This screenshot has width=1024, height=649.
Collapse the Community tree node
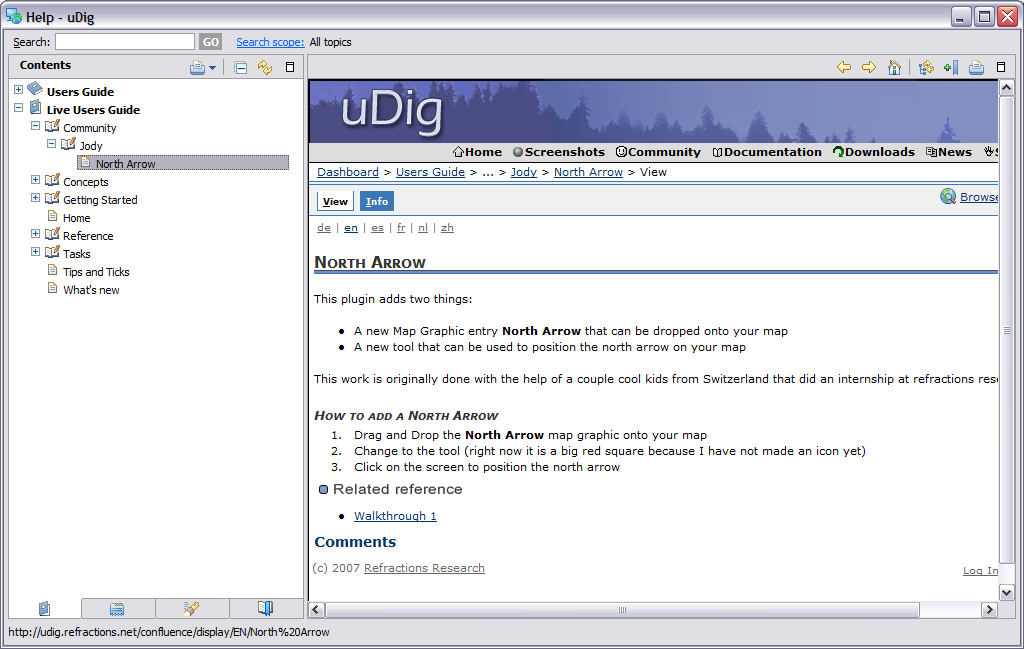(35, 125)
